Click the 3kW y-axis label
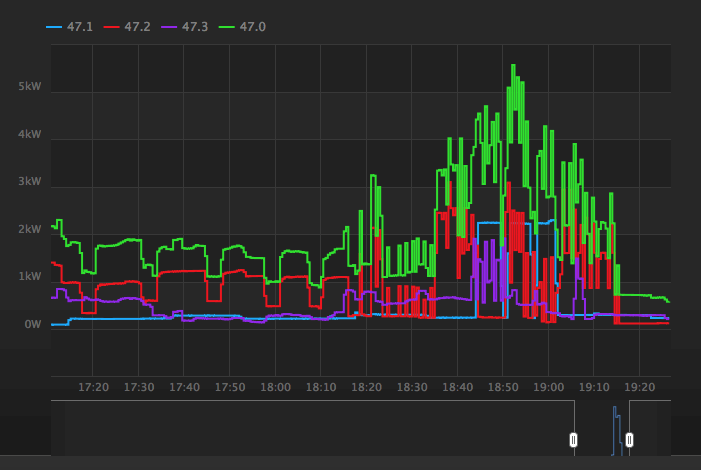 coord(30,182)
